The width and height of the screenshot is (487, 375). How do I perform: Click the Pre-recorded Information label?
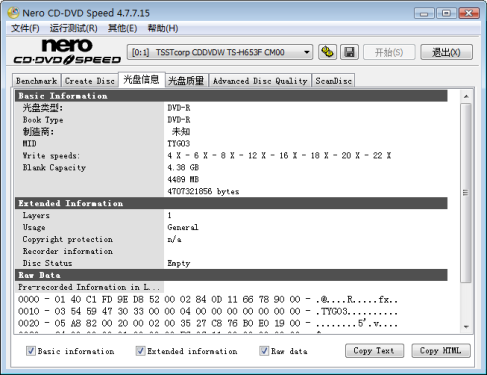point(89,287)
